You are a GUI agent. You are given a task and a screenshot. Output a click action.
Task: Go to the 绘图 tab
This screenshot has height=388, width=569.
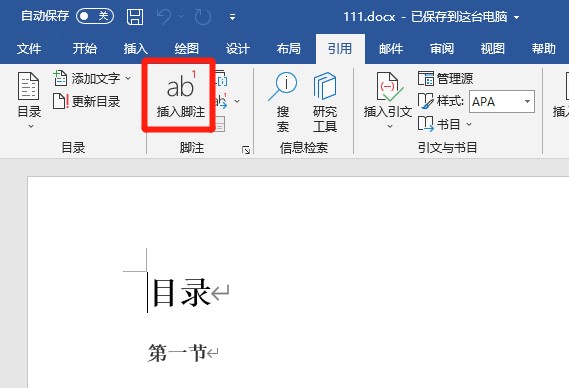pos(186,48)
